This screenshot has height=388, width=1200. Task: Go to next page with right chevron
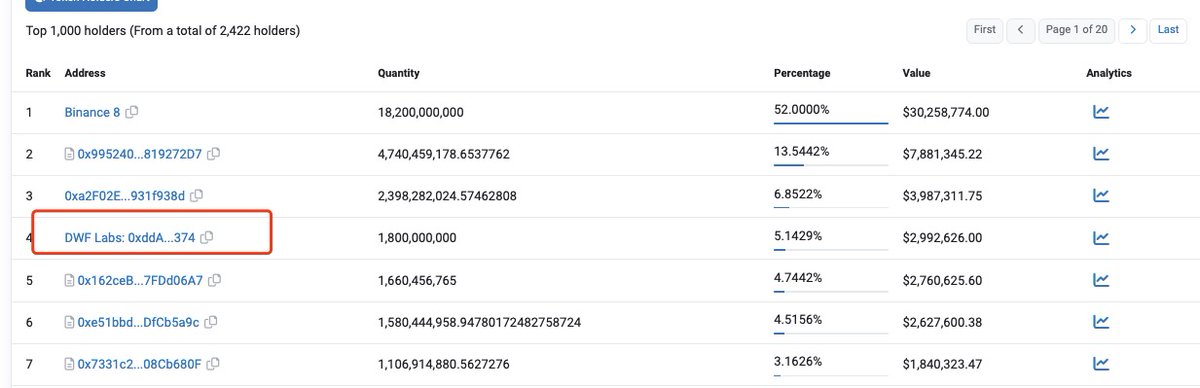[1132, 30]
